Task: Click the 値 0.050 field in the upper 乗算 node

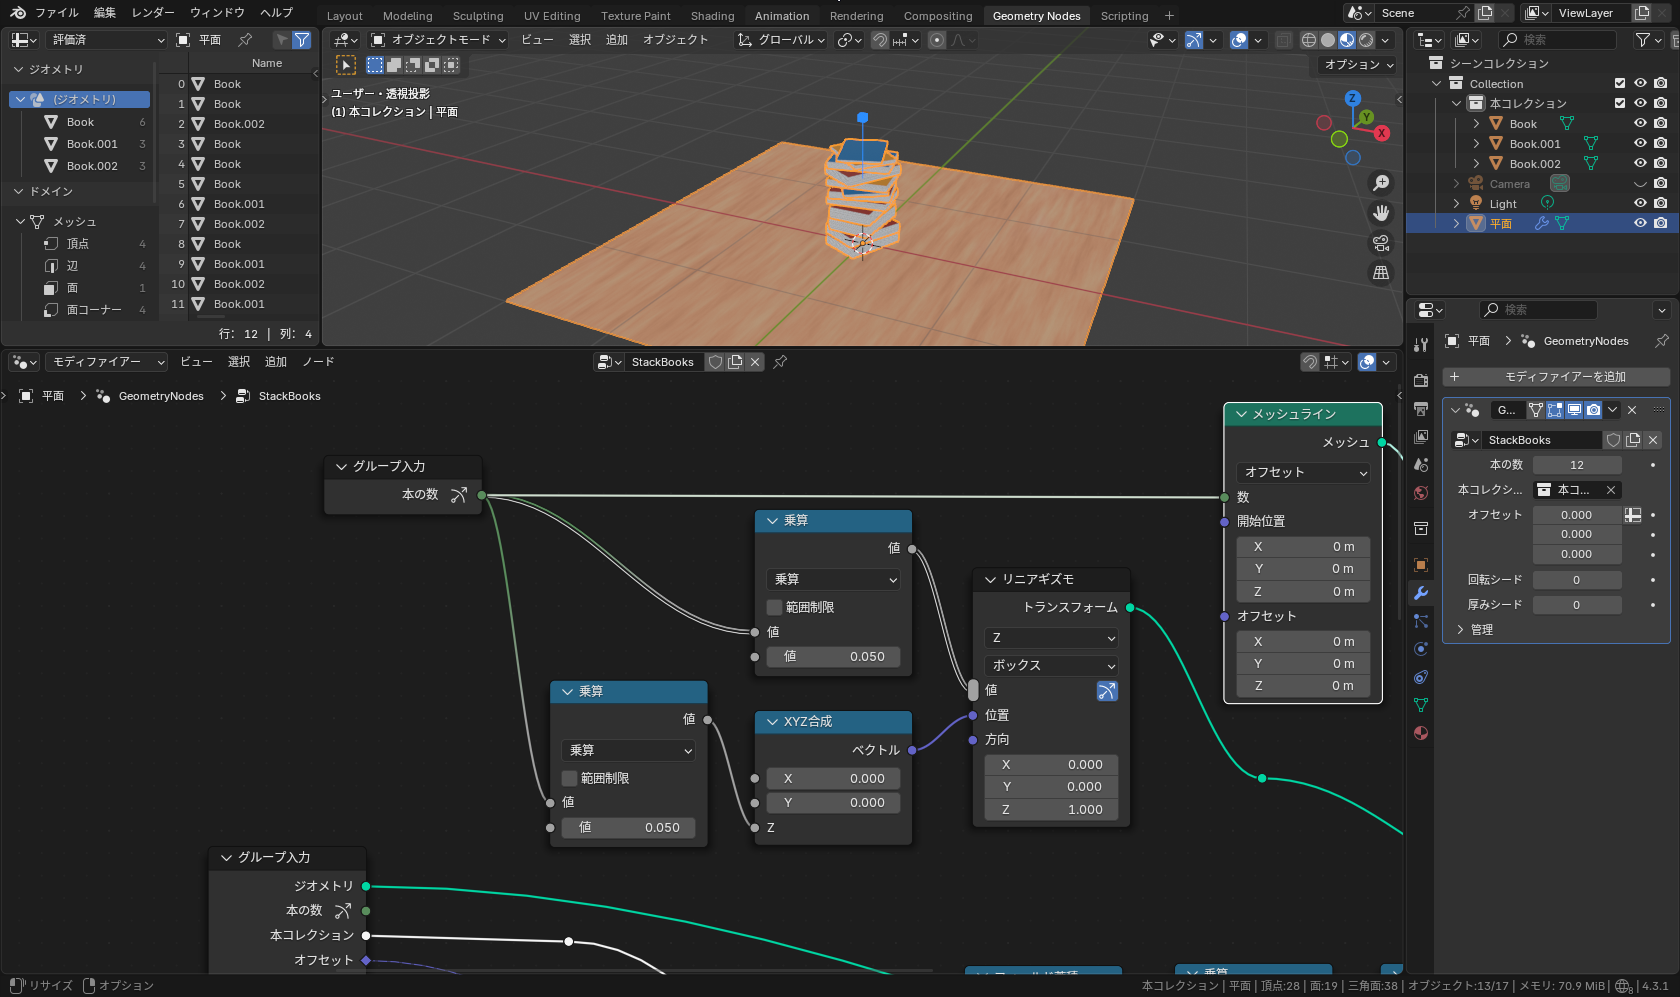Action: (x=833, y=657)
